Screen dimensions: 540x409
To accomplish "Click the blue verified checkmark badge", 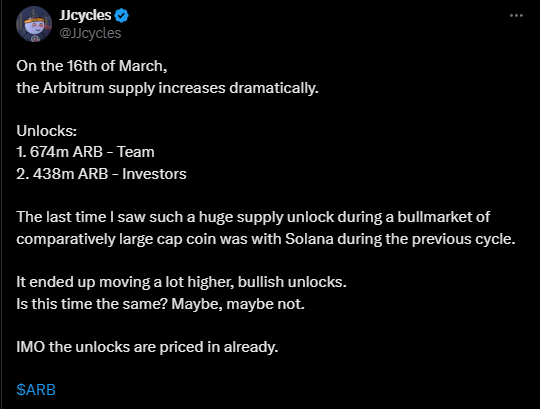I will pyautogui.click(x=121, y=15).
